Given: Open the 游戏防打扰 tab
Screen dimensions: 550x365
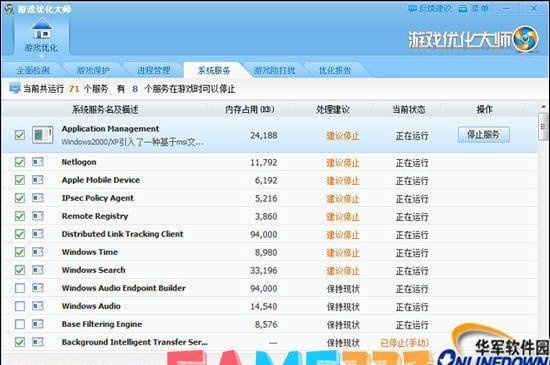Looking at the screenshot, I should pos(274,70).
